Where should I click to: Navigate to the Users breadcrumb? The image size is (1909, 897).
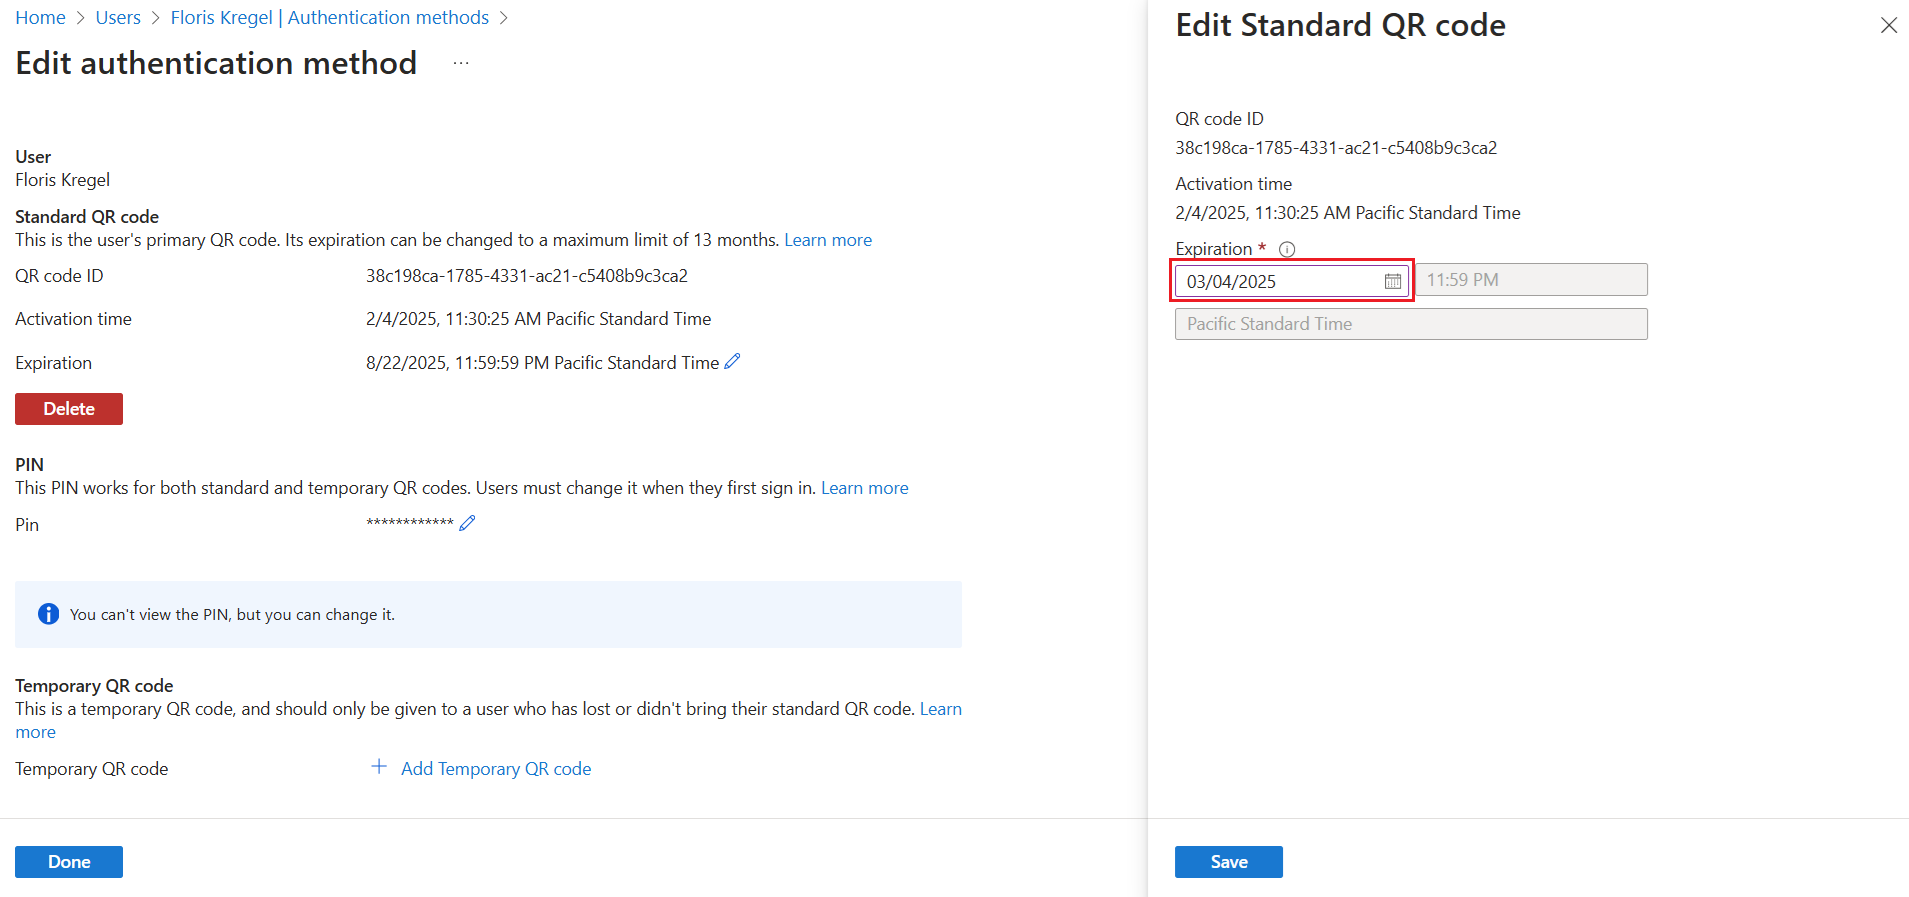(x=118, y=18)
